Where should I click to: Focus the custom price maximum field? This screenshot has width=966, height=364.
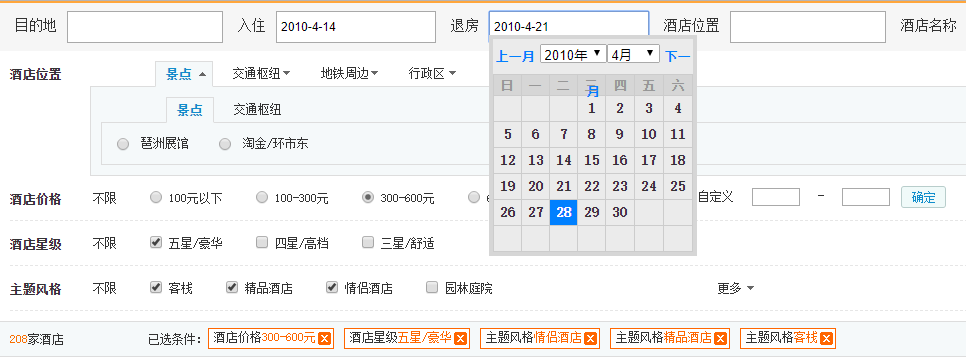866,197
